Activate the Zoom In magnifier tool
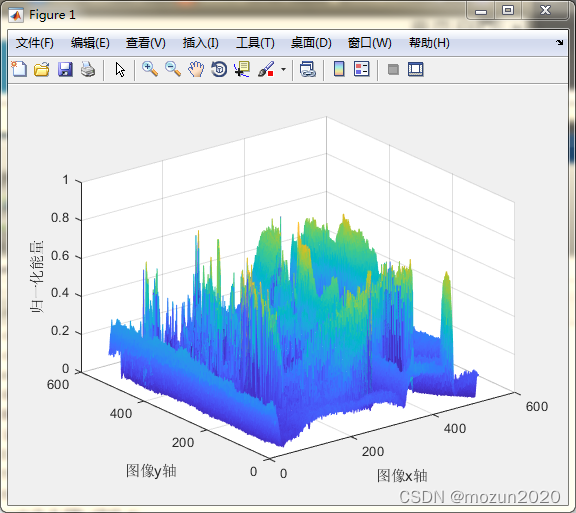 click(x=150, y=69)
